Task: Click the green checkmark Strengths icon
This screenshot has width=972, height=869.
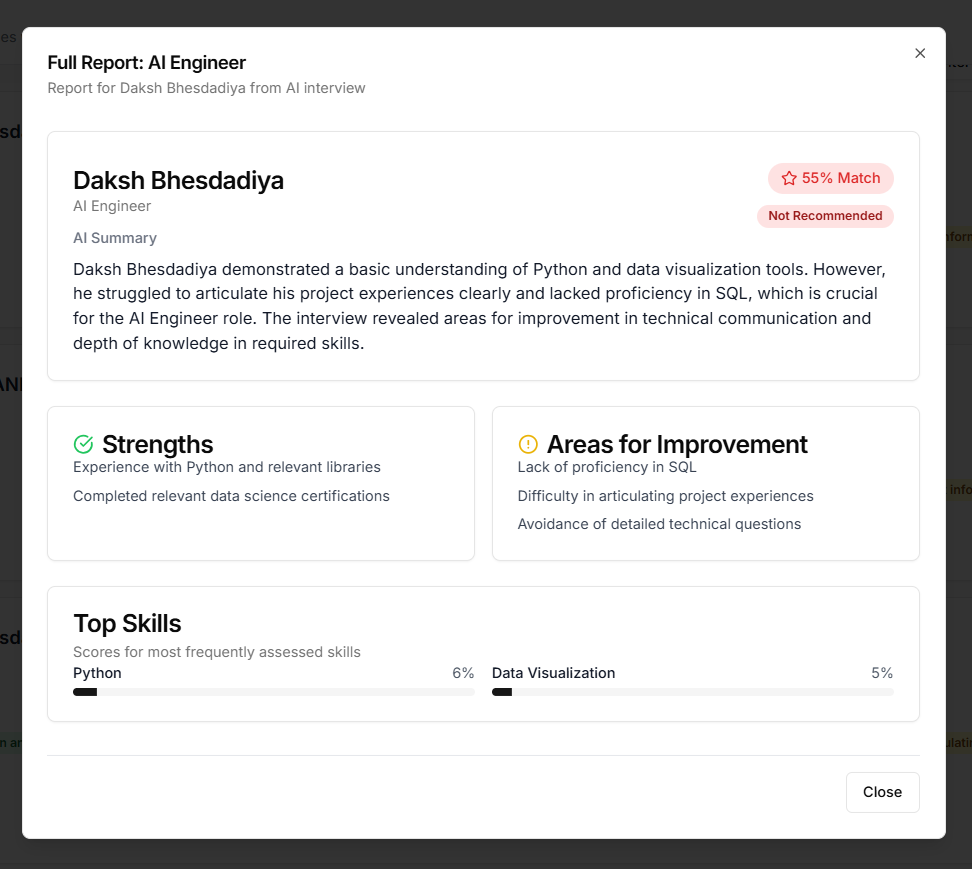Action: click(84, 444)
